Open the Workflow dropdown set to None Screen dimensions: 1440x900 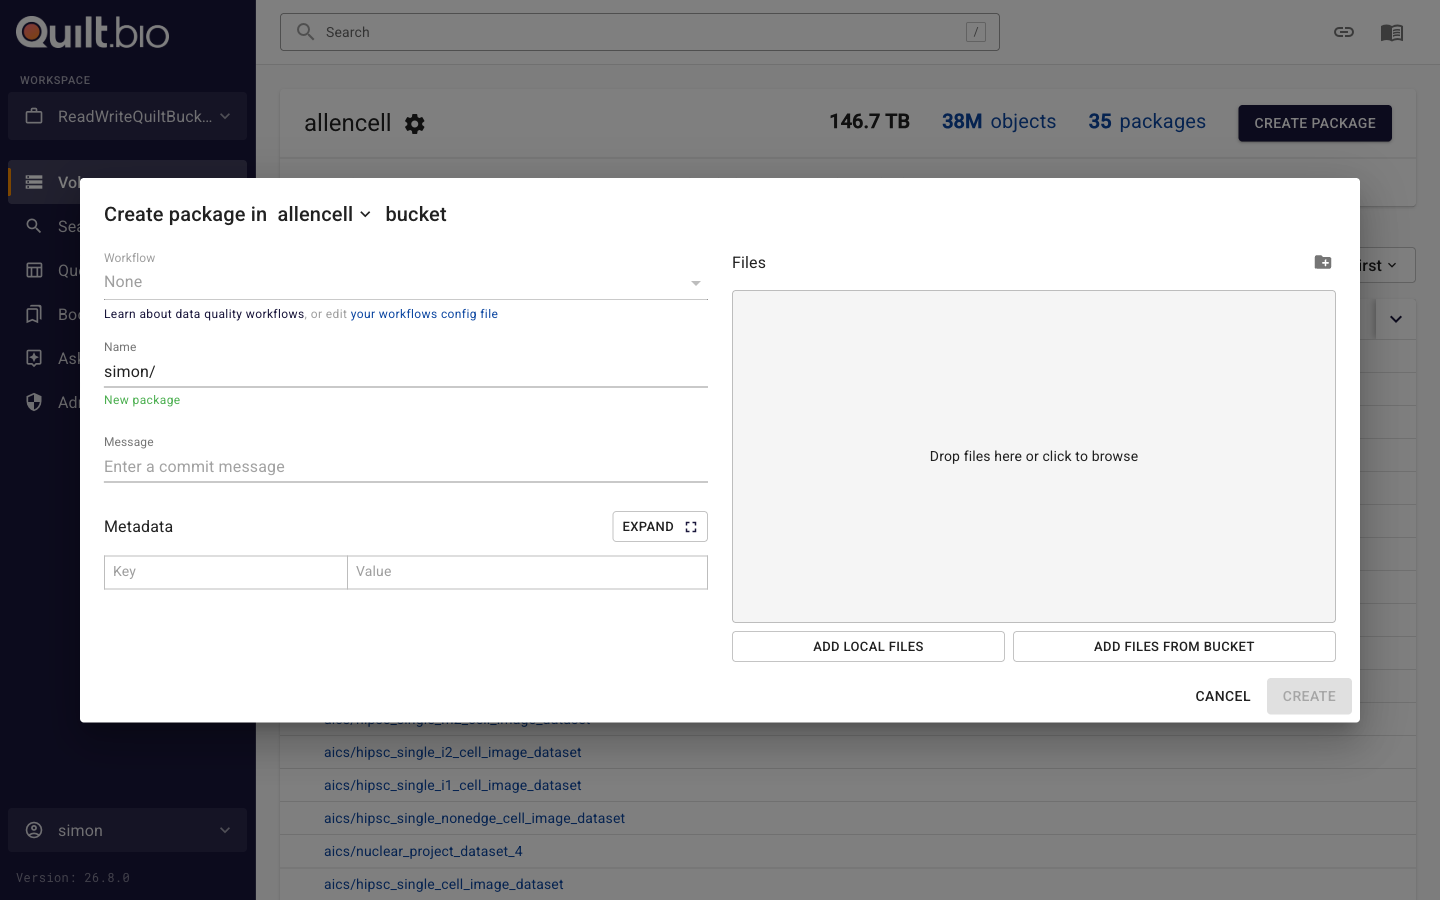(x=406, y=282)
